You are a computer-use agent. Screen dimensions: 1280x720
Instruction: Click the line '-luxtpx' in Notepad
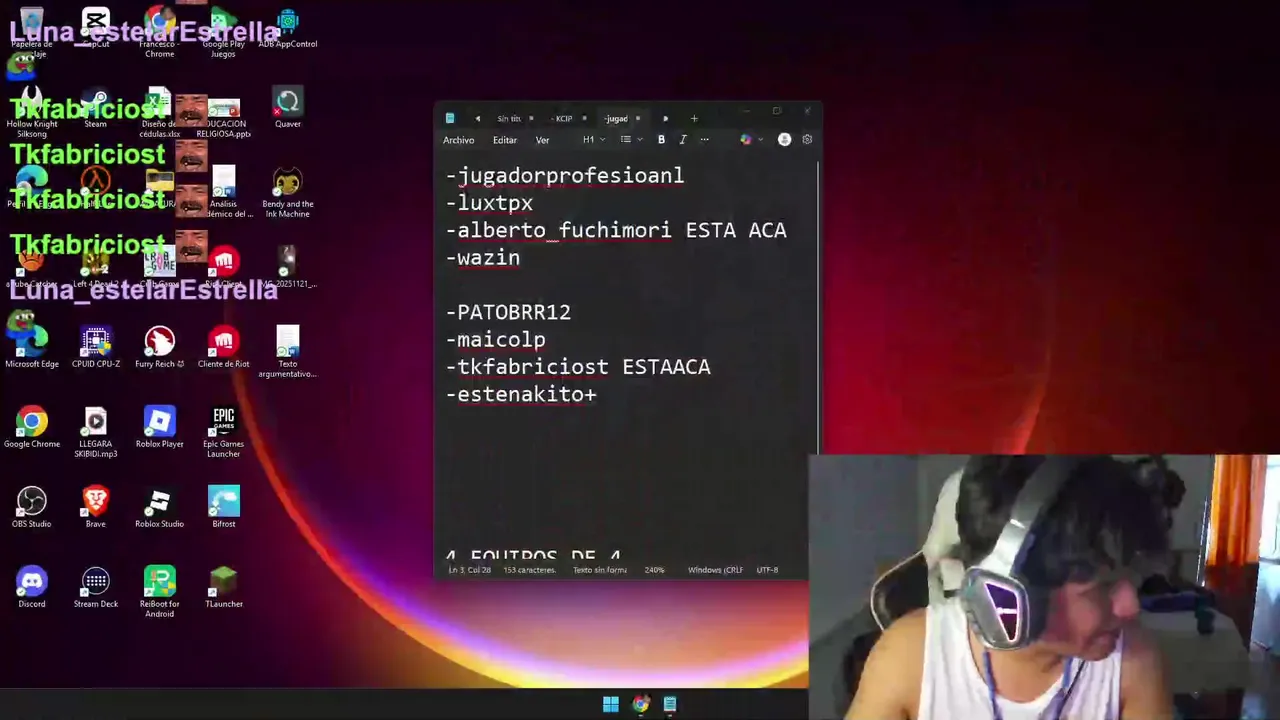pos(489,203)
